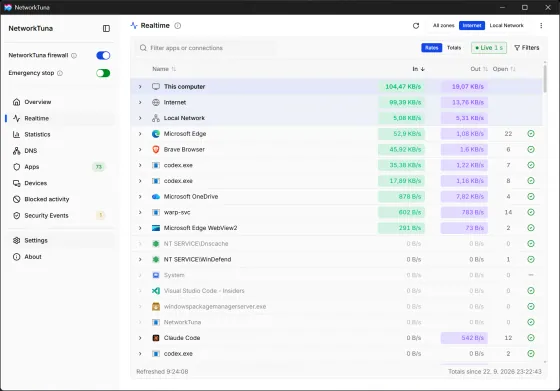Sort by the Open column header
This screenshot has width=560, height=391.
(x=504, y=69)
